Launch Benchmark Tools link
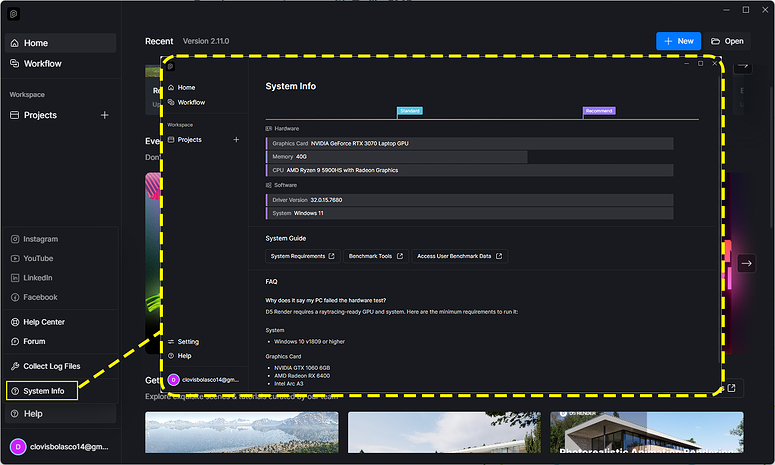The width and height of the screenshot is (775, 465). [x=376, y=256]
